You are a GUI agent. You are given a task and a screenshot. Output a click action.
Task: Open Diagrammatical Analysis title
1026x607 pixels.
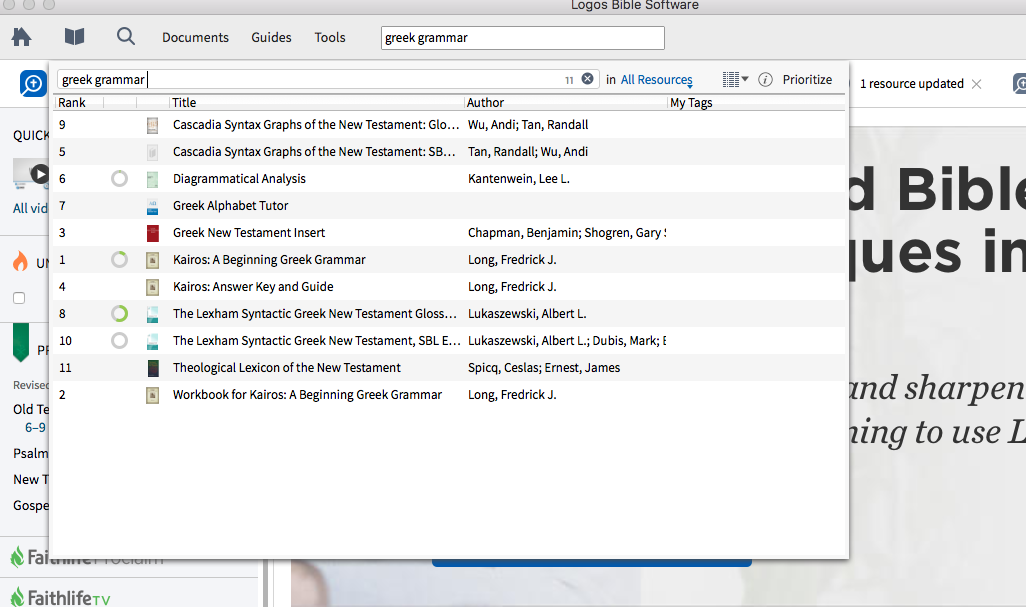(239, 179)
